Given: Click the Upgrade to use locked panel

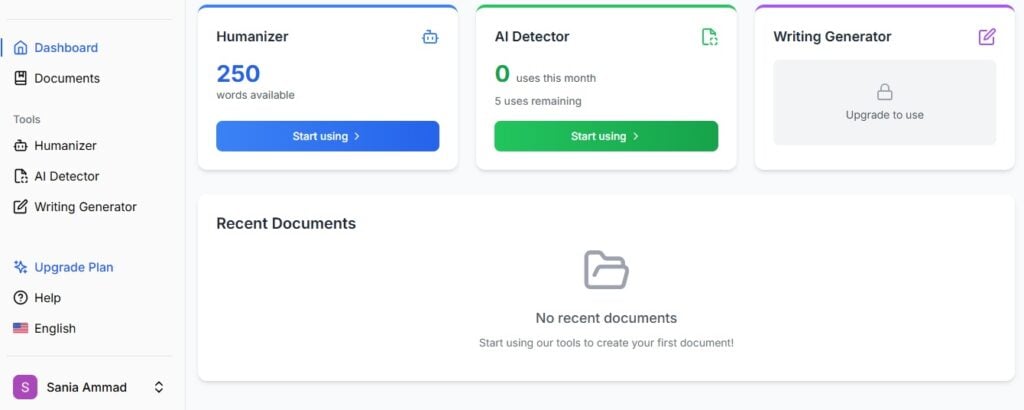Looking at the screenshot, I should pyautogui.click(x=885, y=102).
